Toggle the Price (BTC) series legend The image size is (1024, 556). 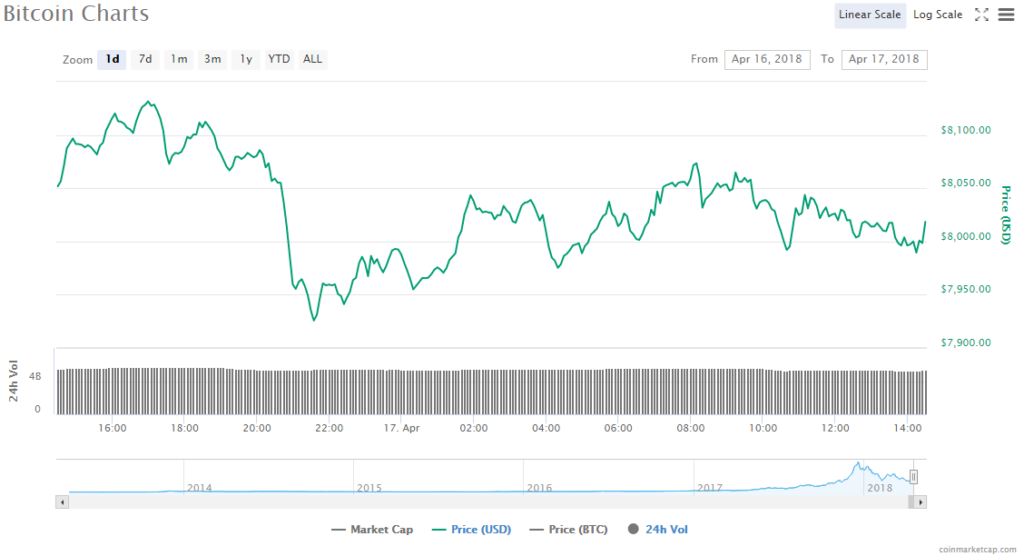pos(572,529)
